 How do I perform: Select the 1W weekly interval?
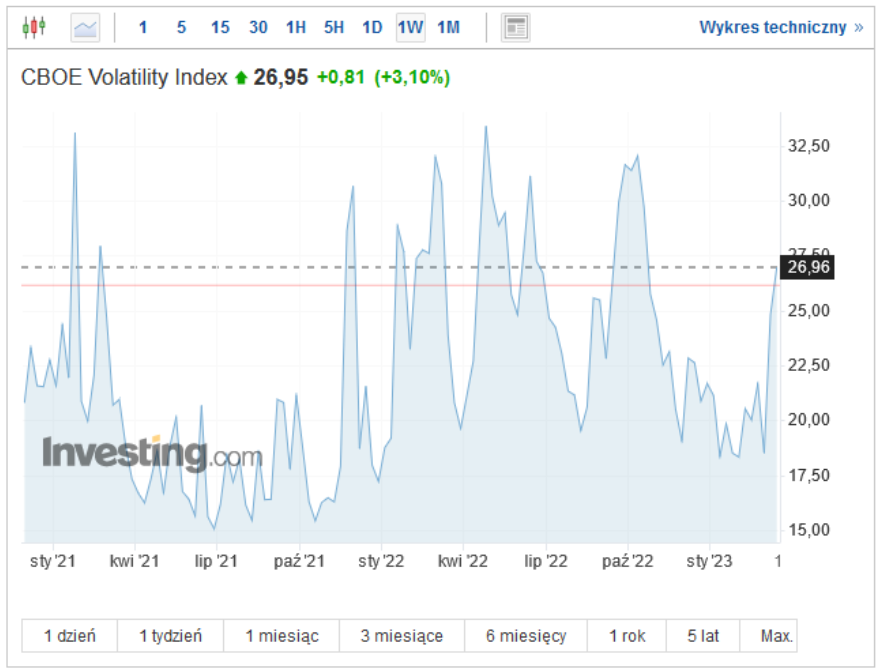tap(410, 27)
